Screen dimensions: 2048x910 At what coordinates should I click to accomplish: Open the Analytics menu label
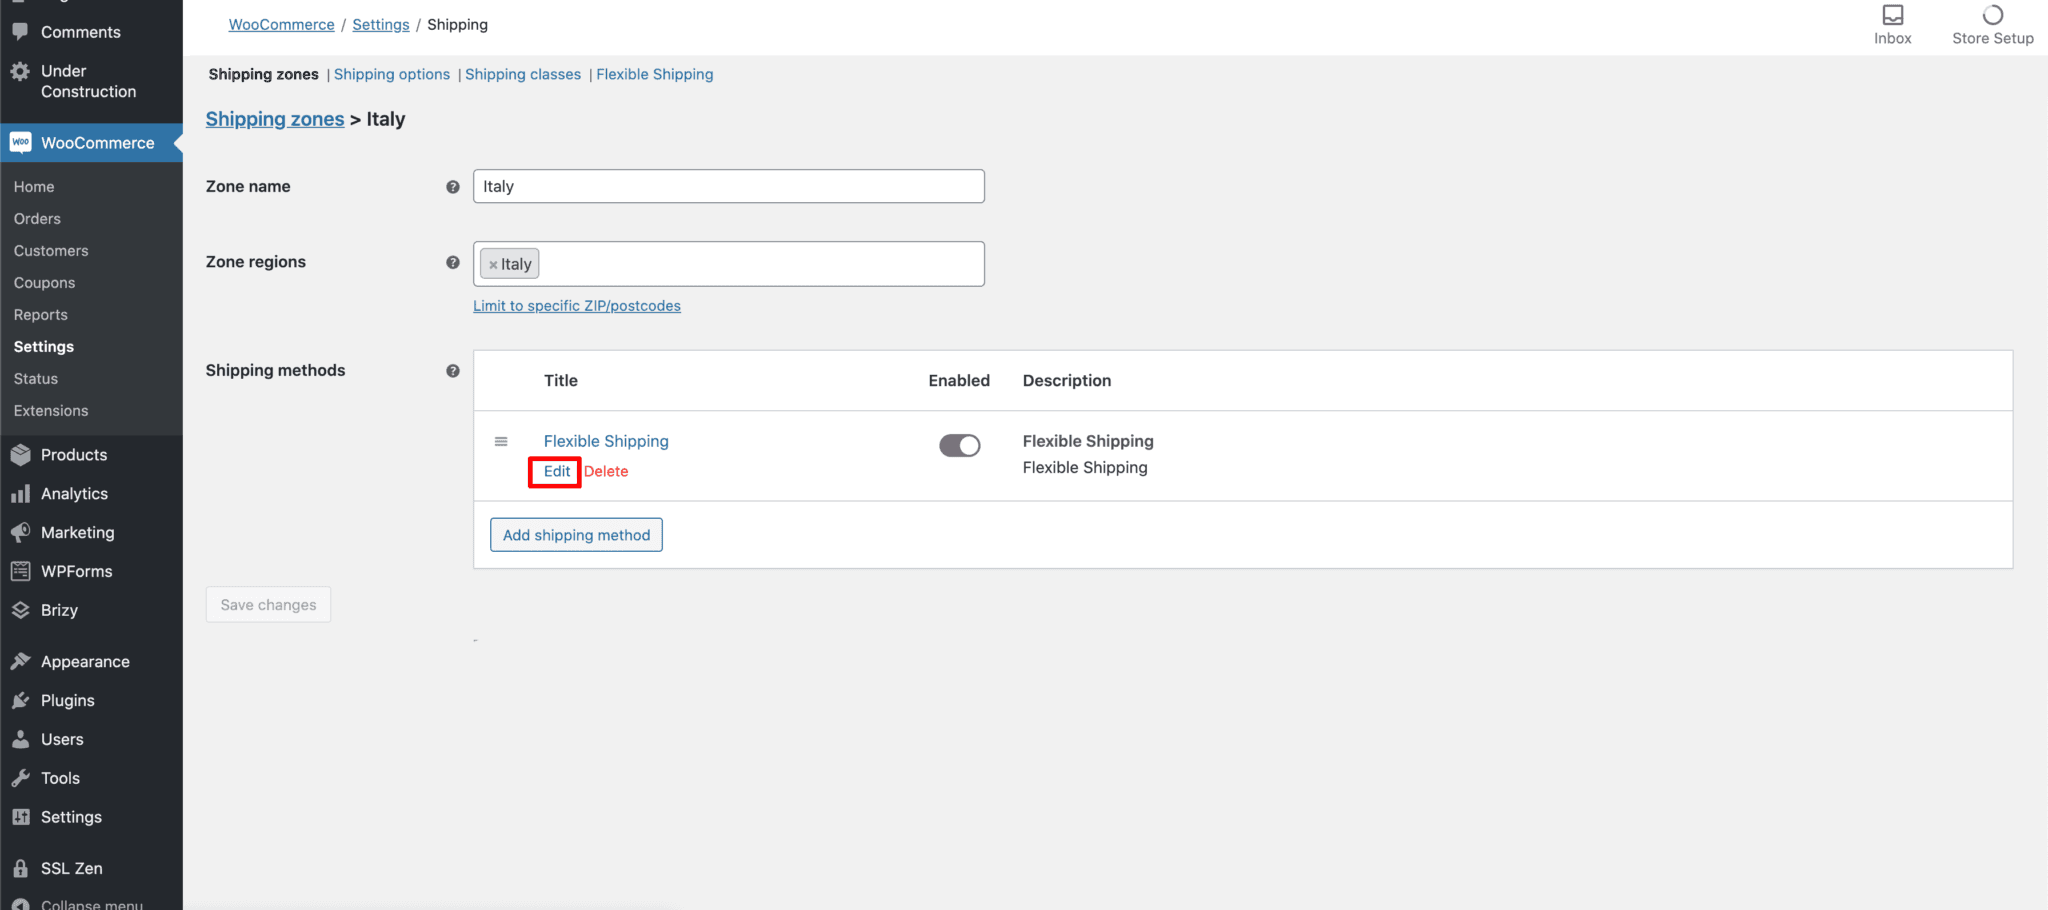74,494
